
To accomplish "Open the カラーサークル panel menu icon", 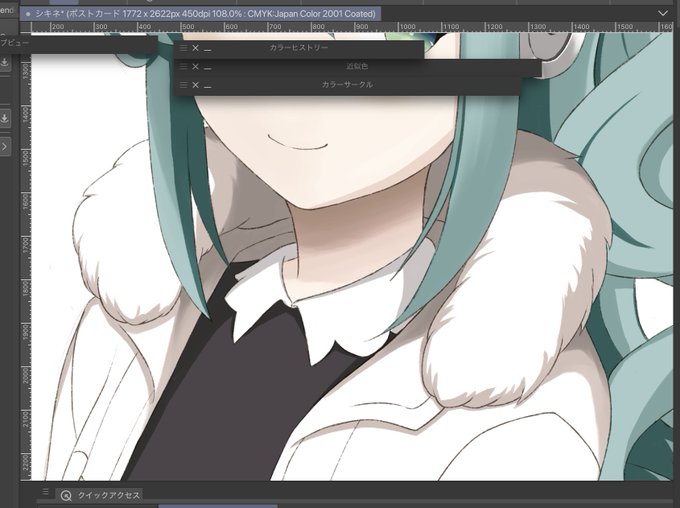I will [183, 84].
